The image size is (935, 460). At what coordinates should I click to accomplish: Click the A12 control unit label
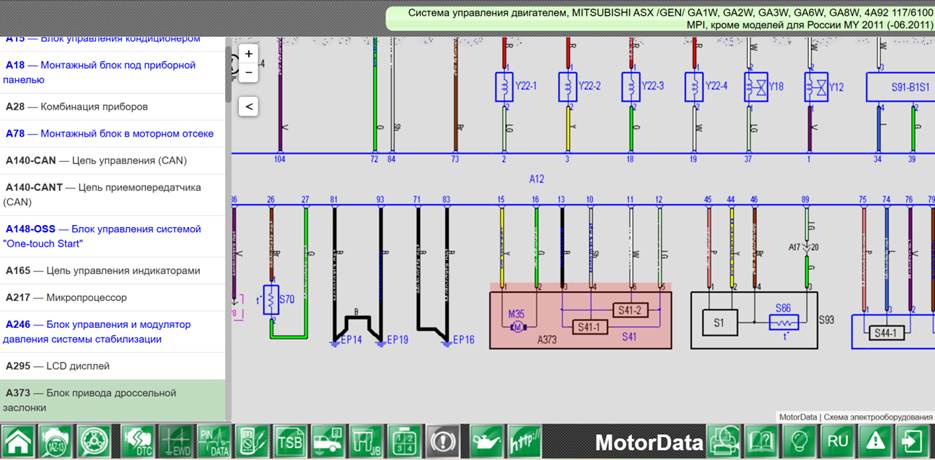pos(537,178)
